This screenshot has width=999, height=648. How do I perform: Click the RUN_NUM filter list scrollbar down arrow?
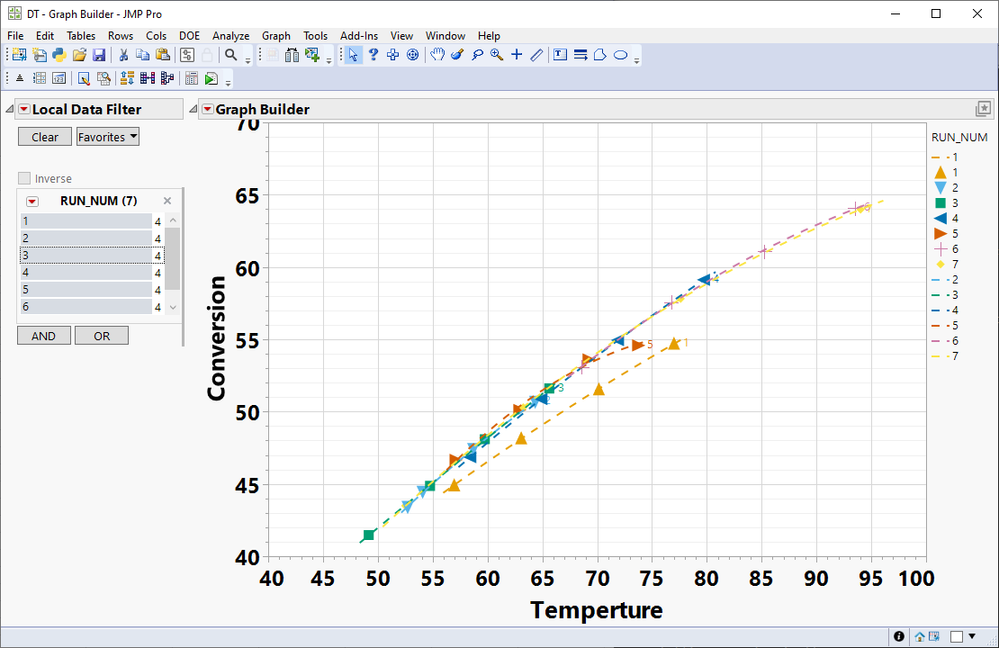coord(173,307)
